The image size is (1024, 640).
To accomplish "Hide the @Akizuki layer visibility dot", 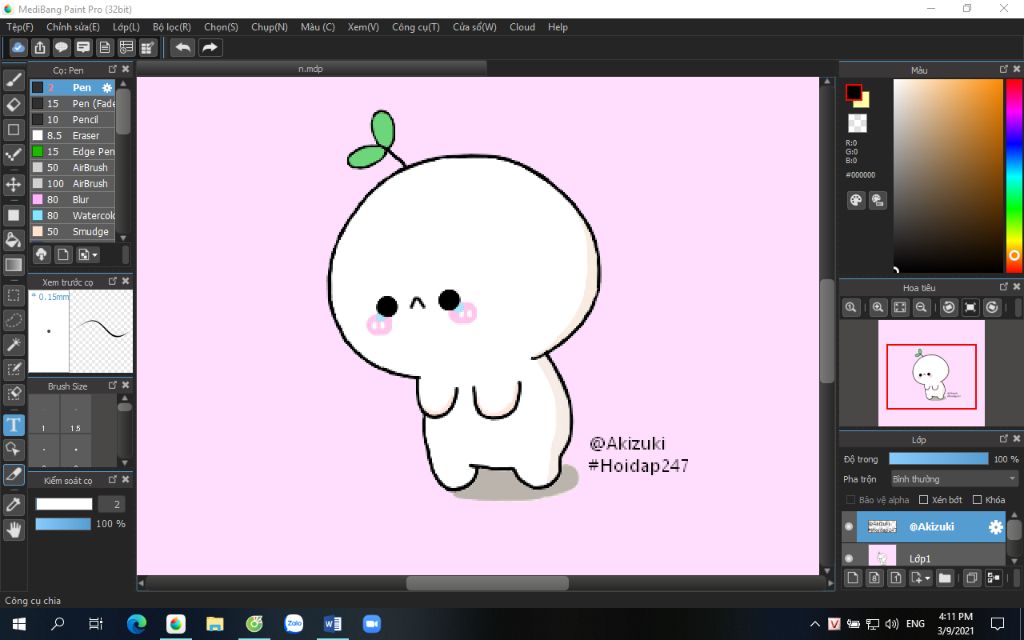I will click(x=849, y=527).
